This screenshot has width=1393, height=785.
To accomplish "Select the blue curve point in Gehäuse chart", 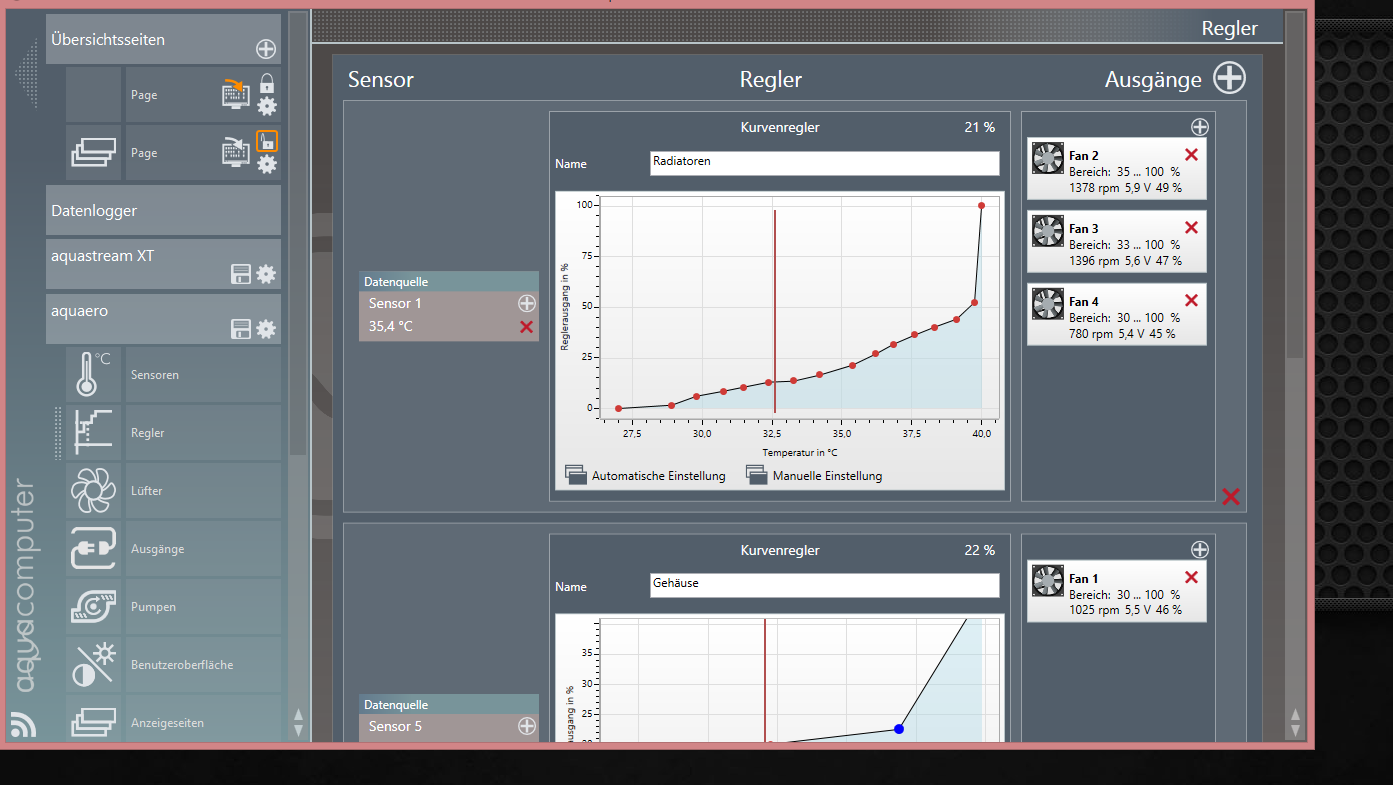I will pos(899,729).
